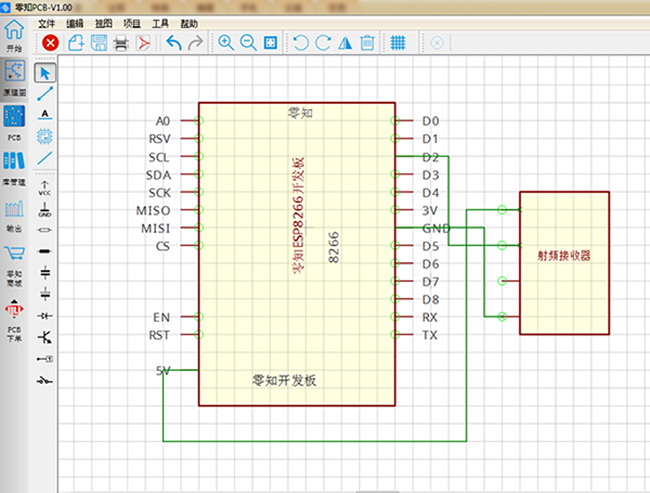Print the current schematic
This screenshot has width=650, height=493.
121,43
